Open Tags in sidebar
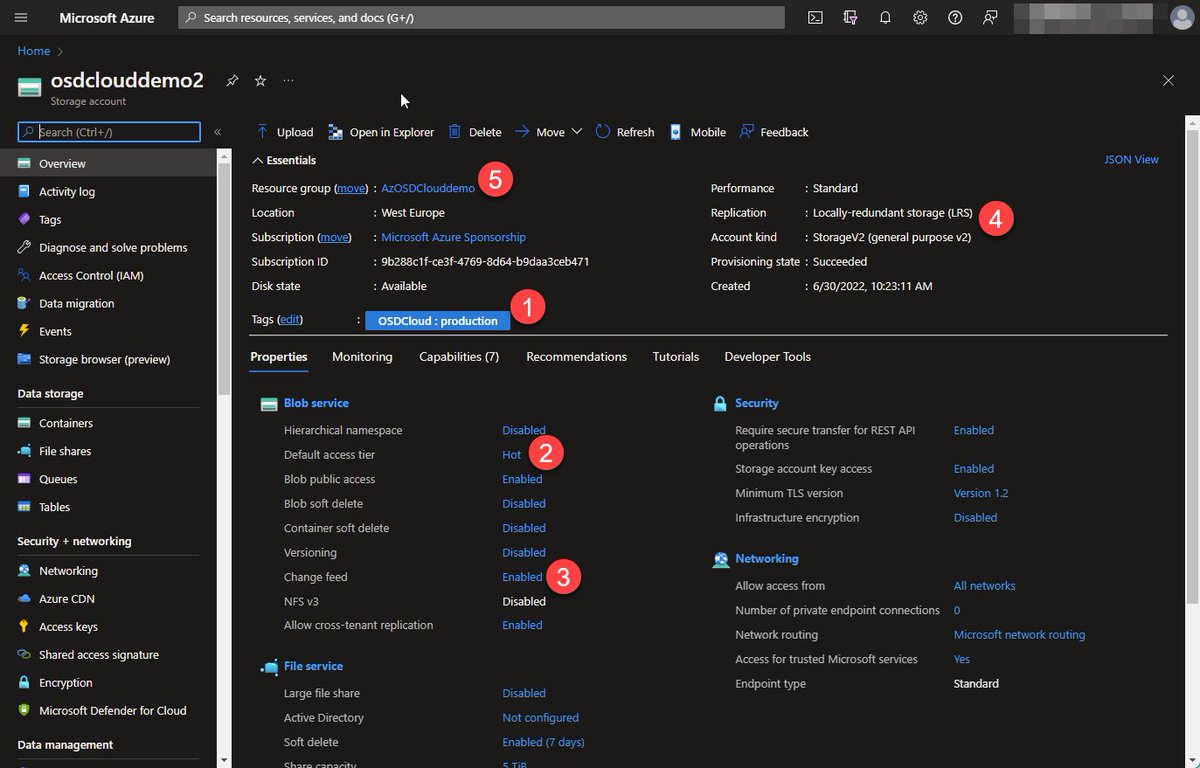This screenshot has height=768, width=1200. pos(50,219)
